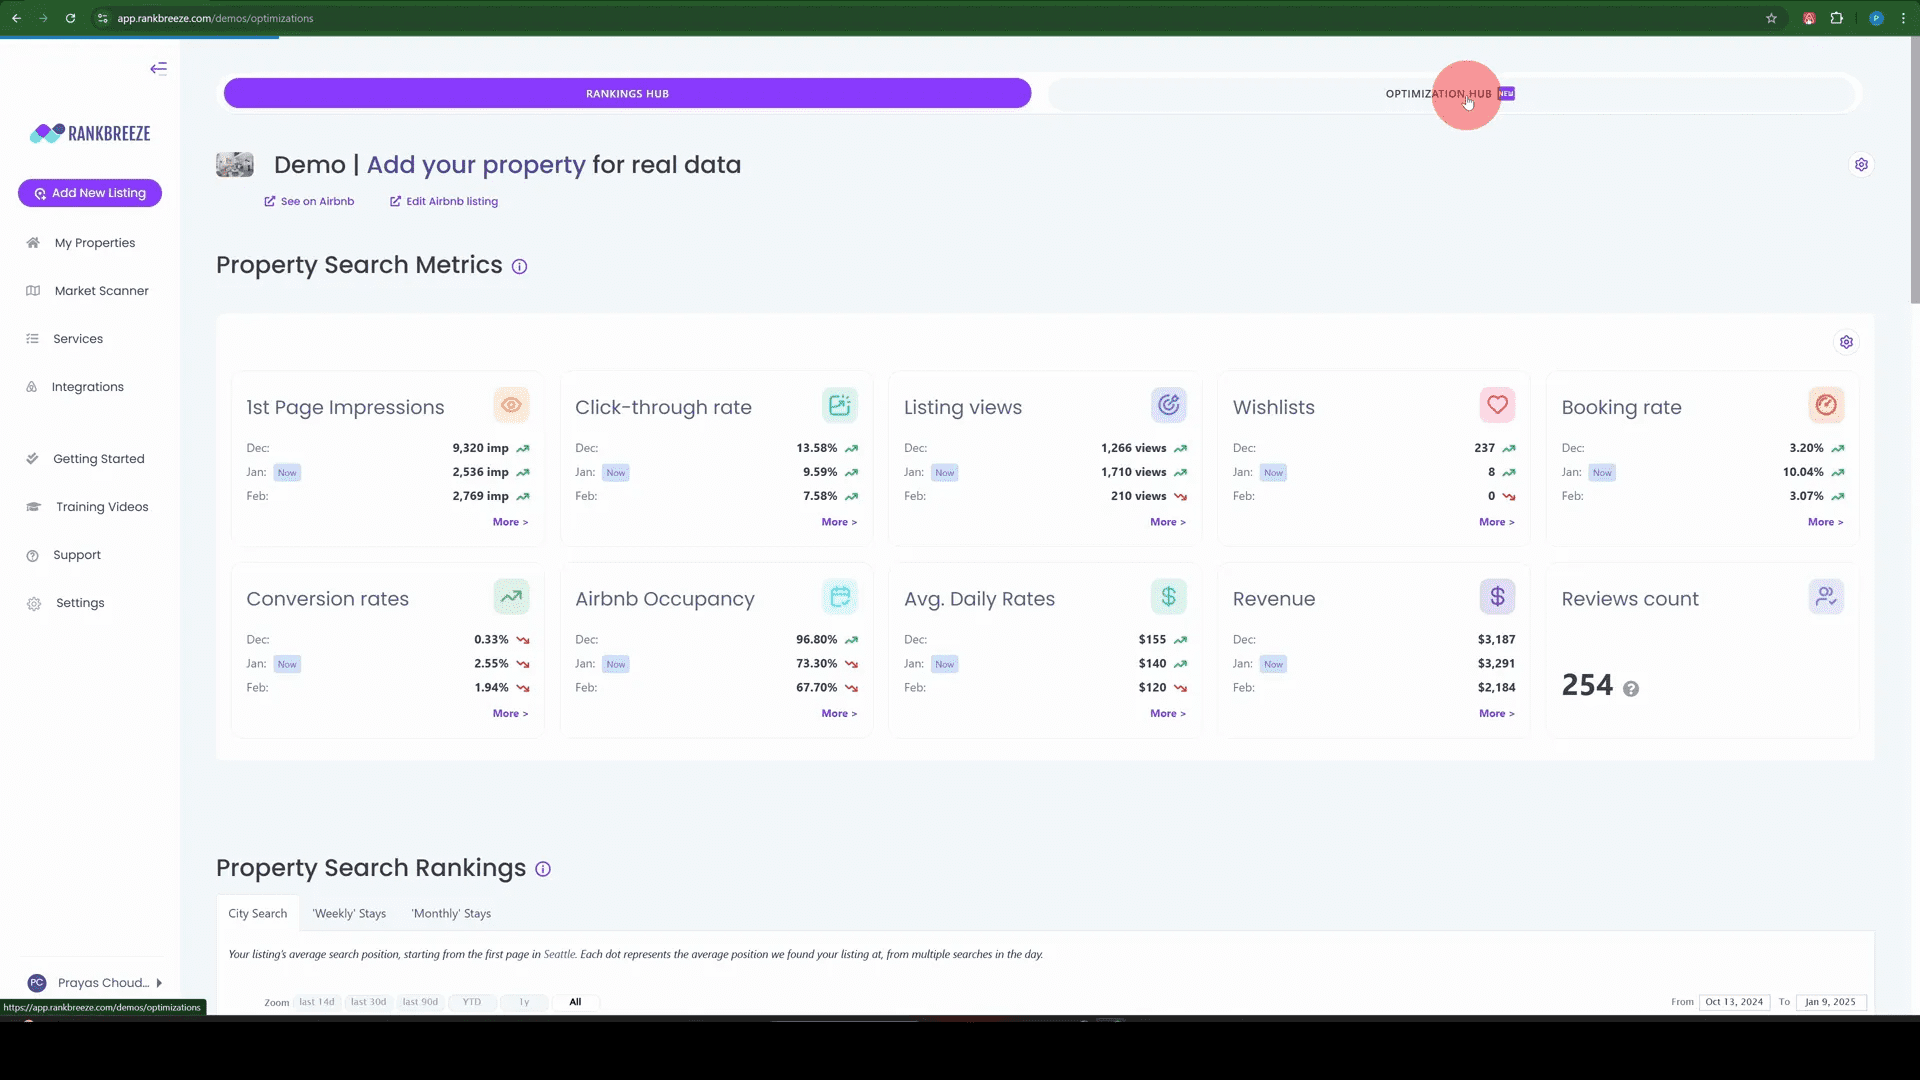
Task: Click Add your property link in heading
Action: tap(476, 165)
